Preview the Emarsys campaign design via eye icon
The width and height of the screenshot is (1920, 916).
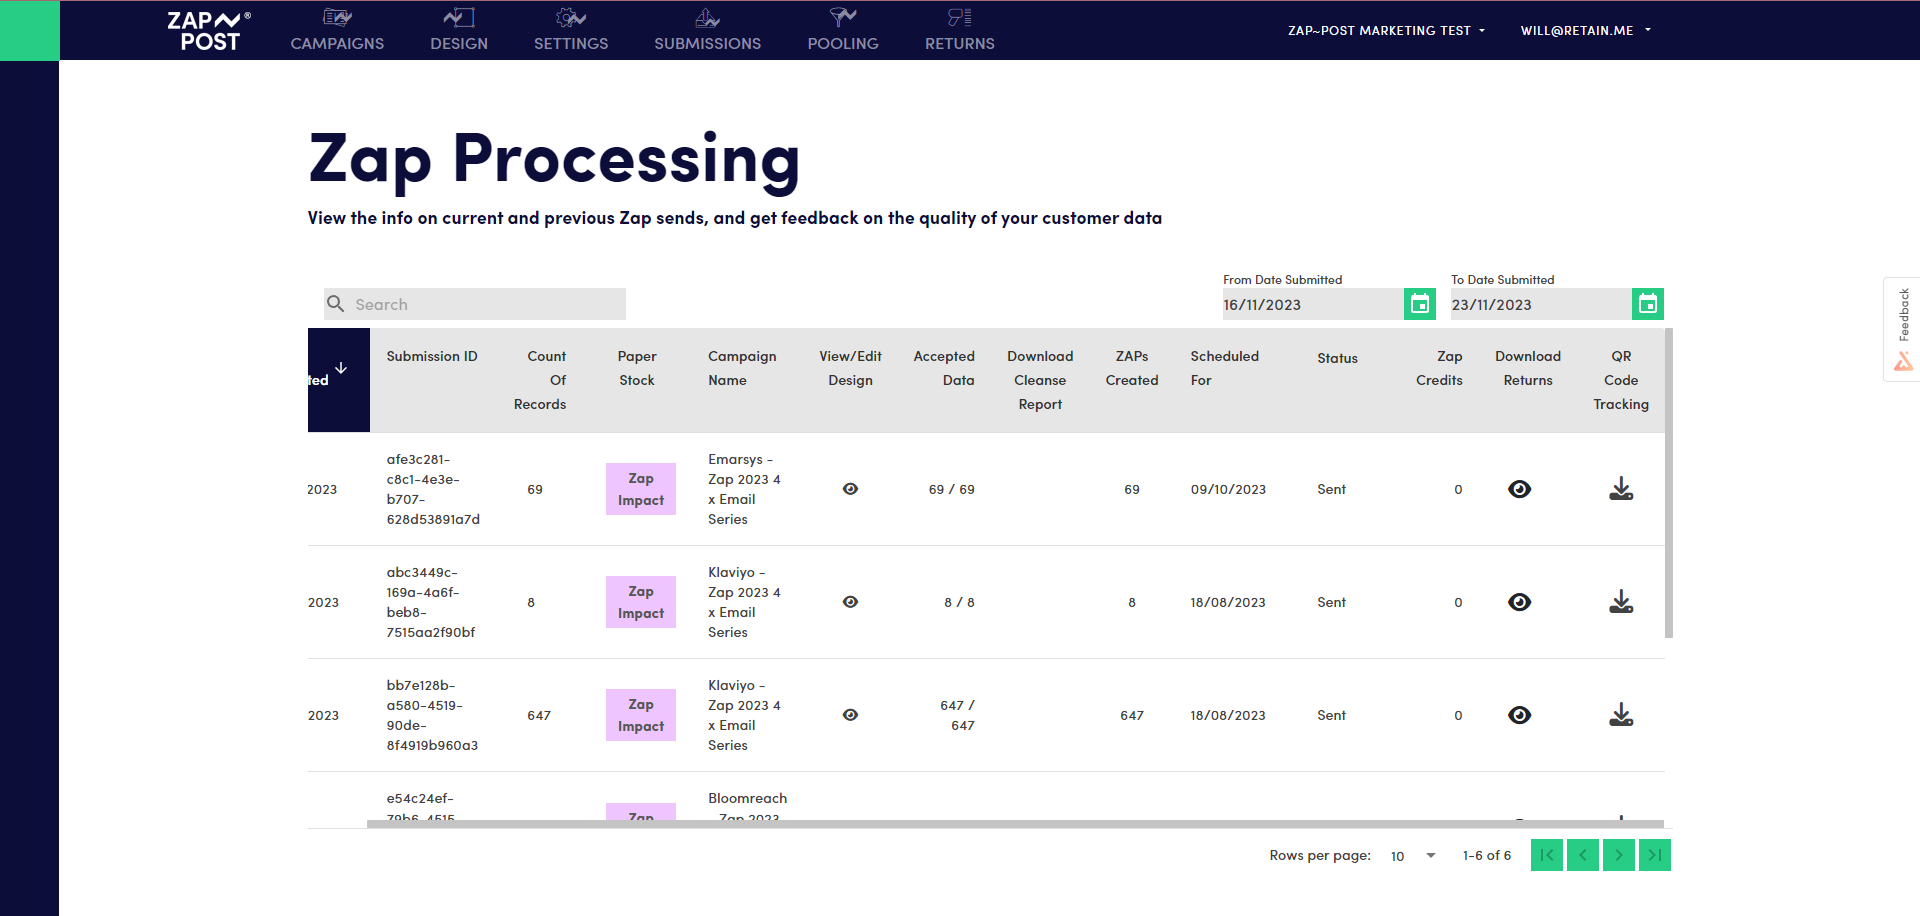pos(850,489)
